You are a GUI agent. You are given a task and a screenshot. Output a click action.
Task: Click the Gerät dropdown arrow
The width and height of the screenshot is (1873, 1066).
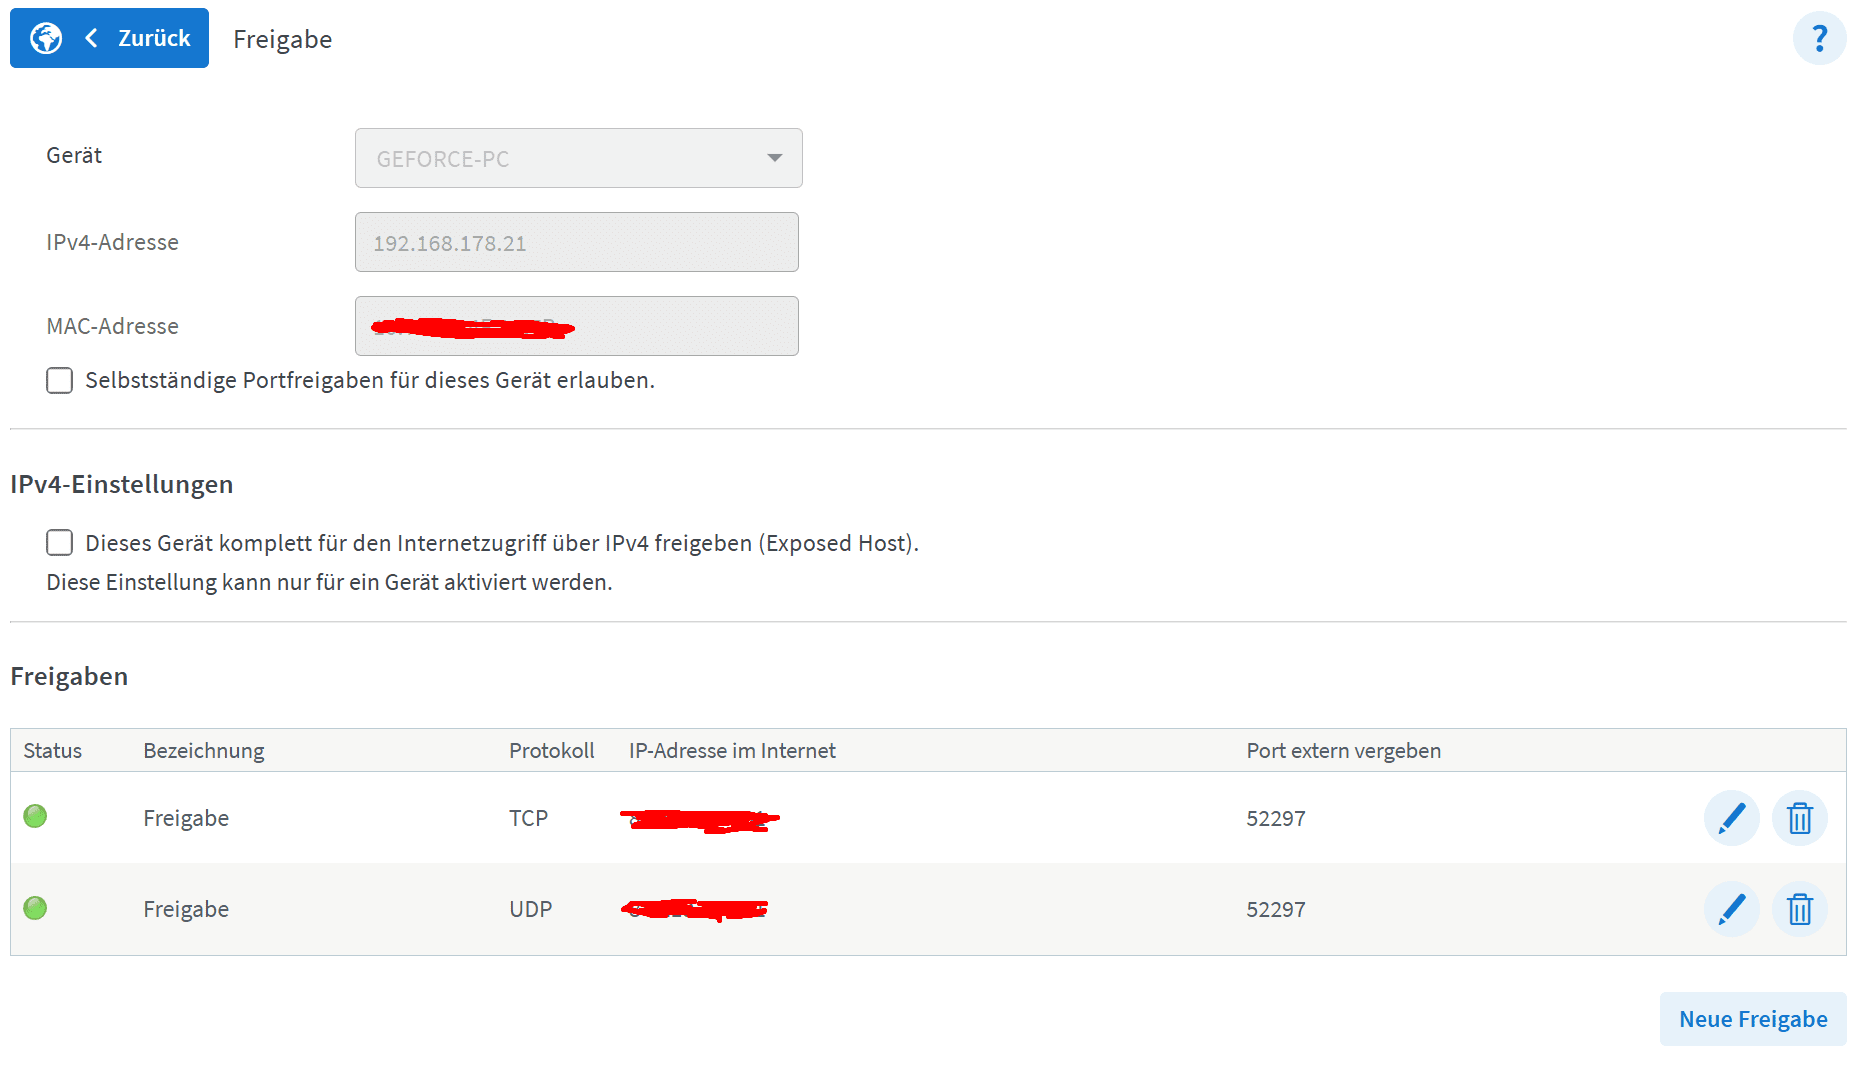[774, 158]
